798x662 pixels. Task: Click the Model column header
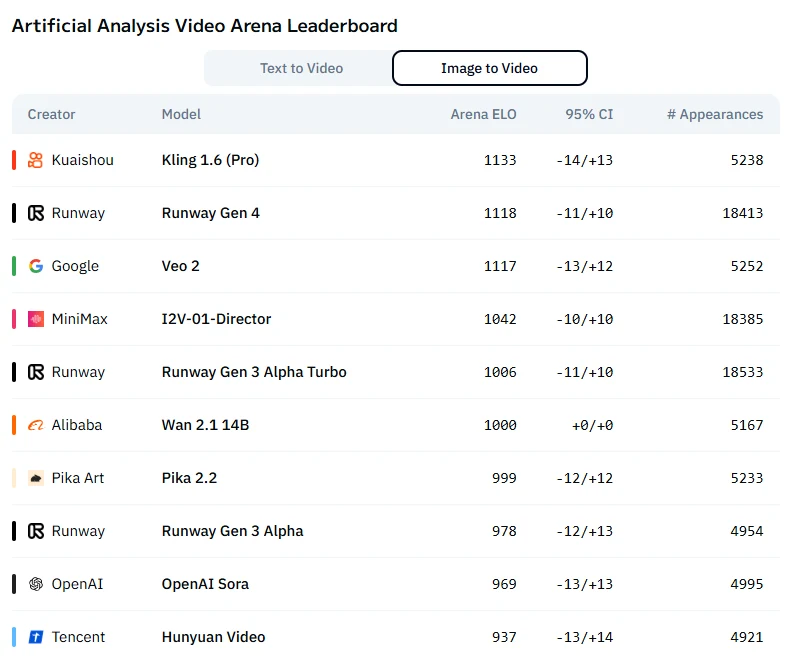[181, 114]
